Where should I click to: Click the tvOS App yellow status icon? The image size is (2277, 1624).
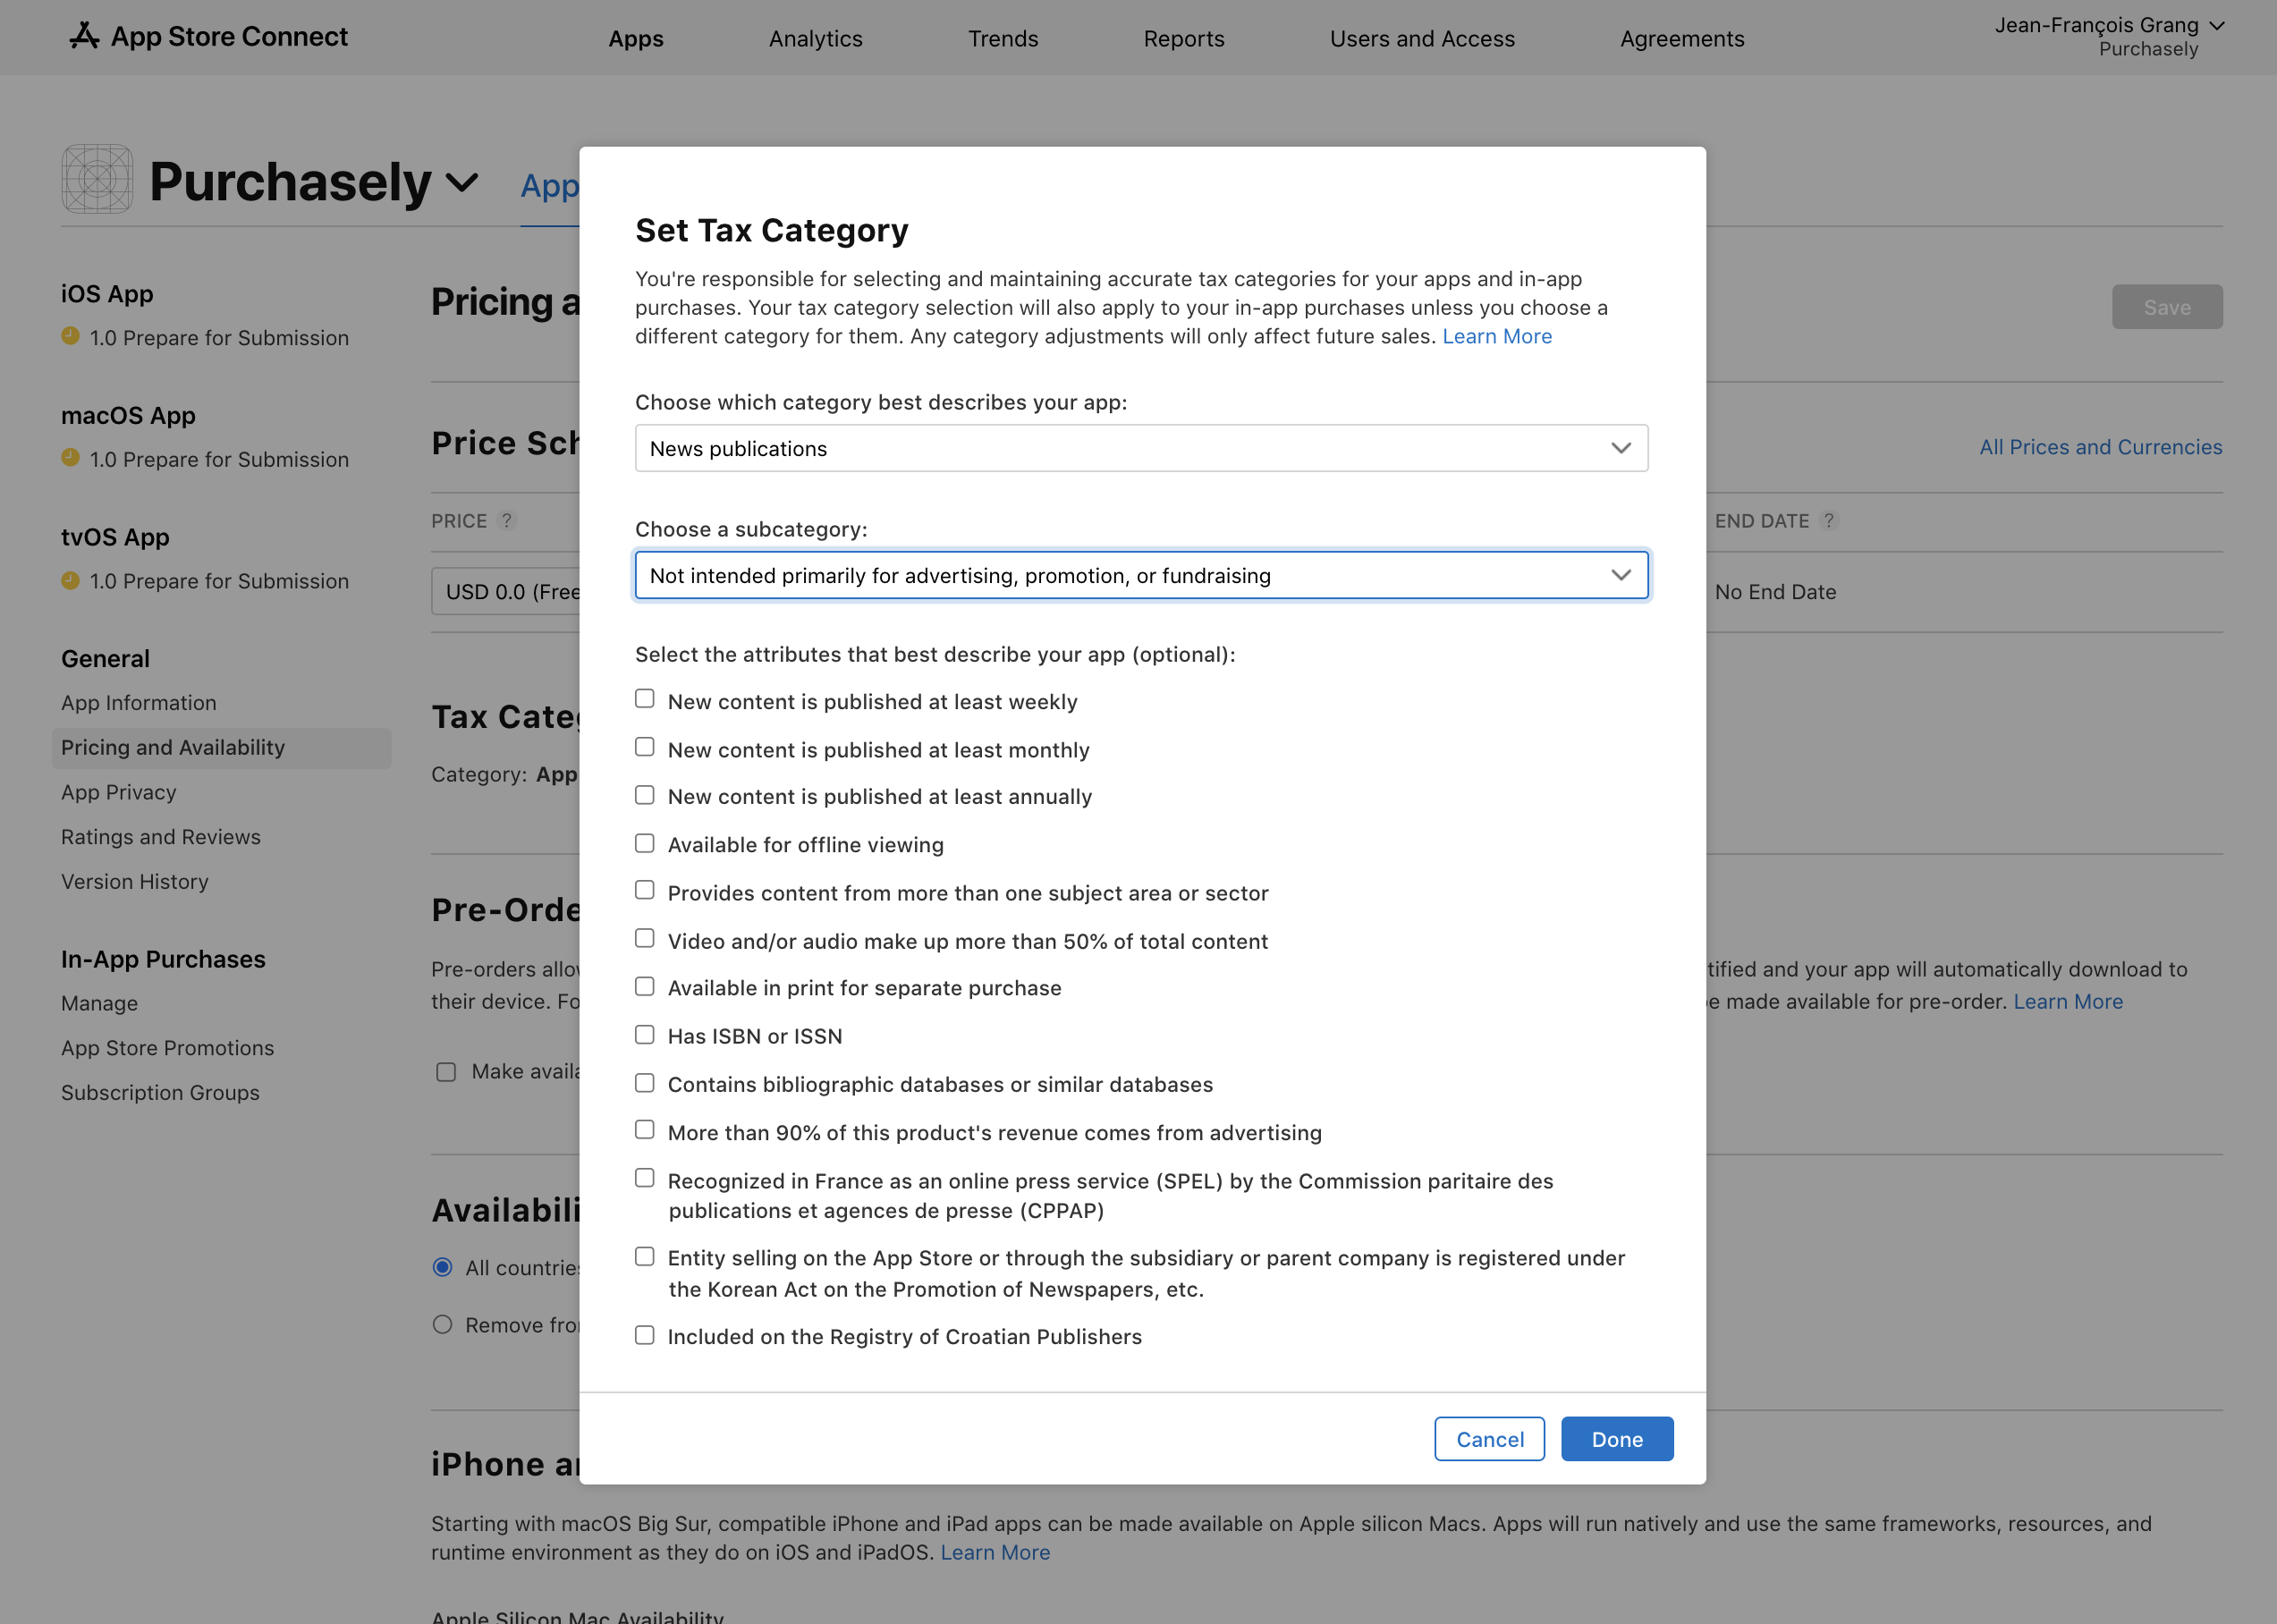(70, 580)
